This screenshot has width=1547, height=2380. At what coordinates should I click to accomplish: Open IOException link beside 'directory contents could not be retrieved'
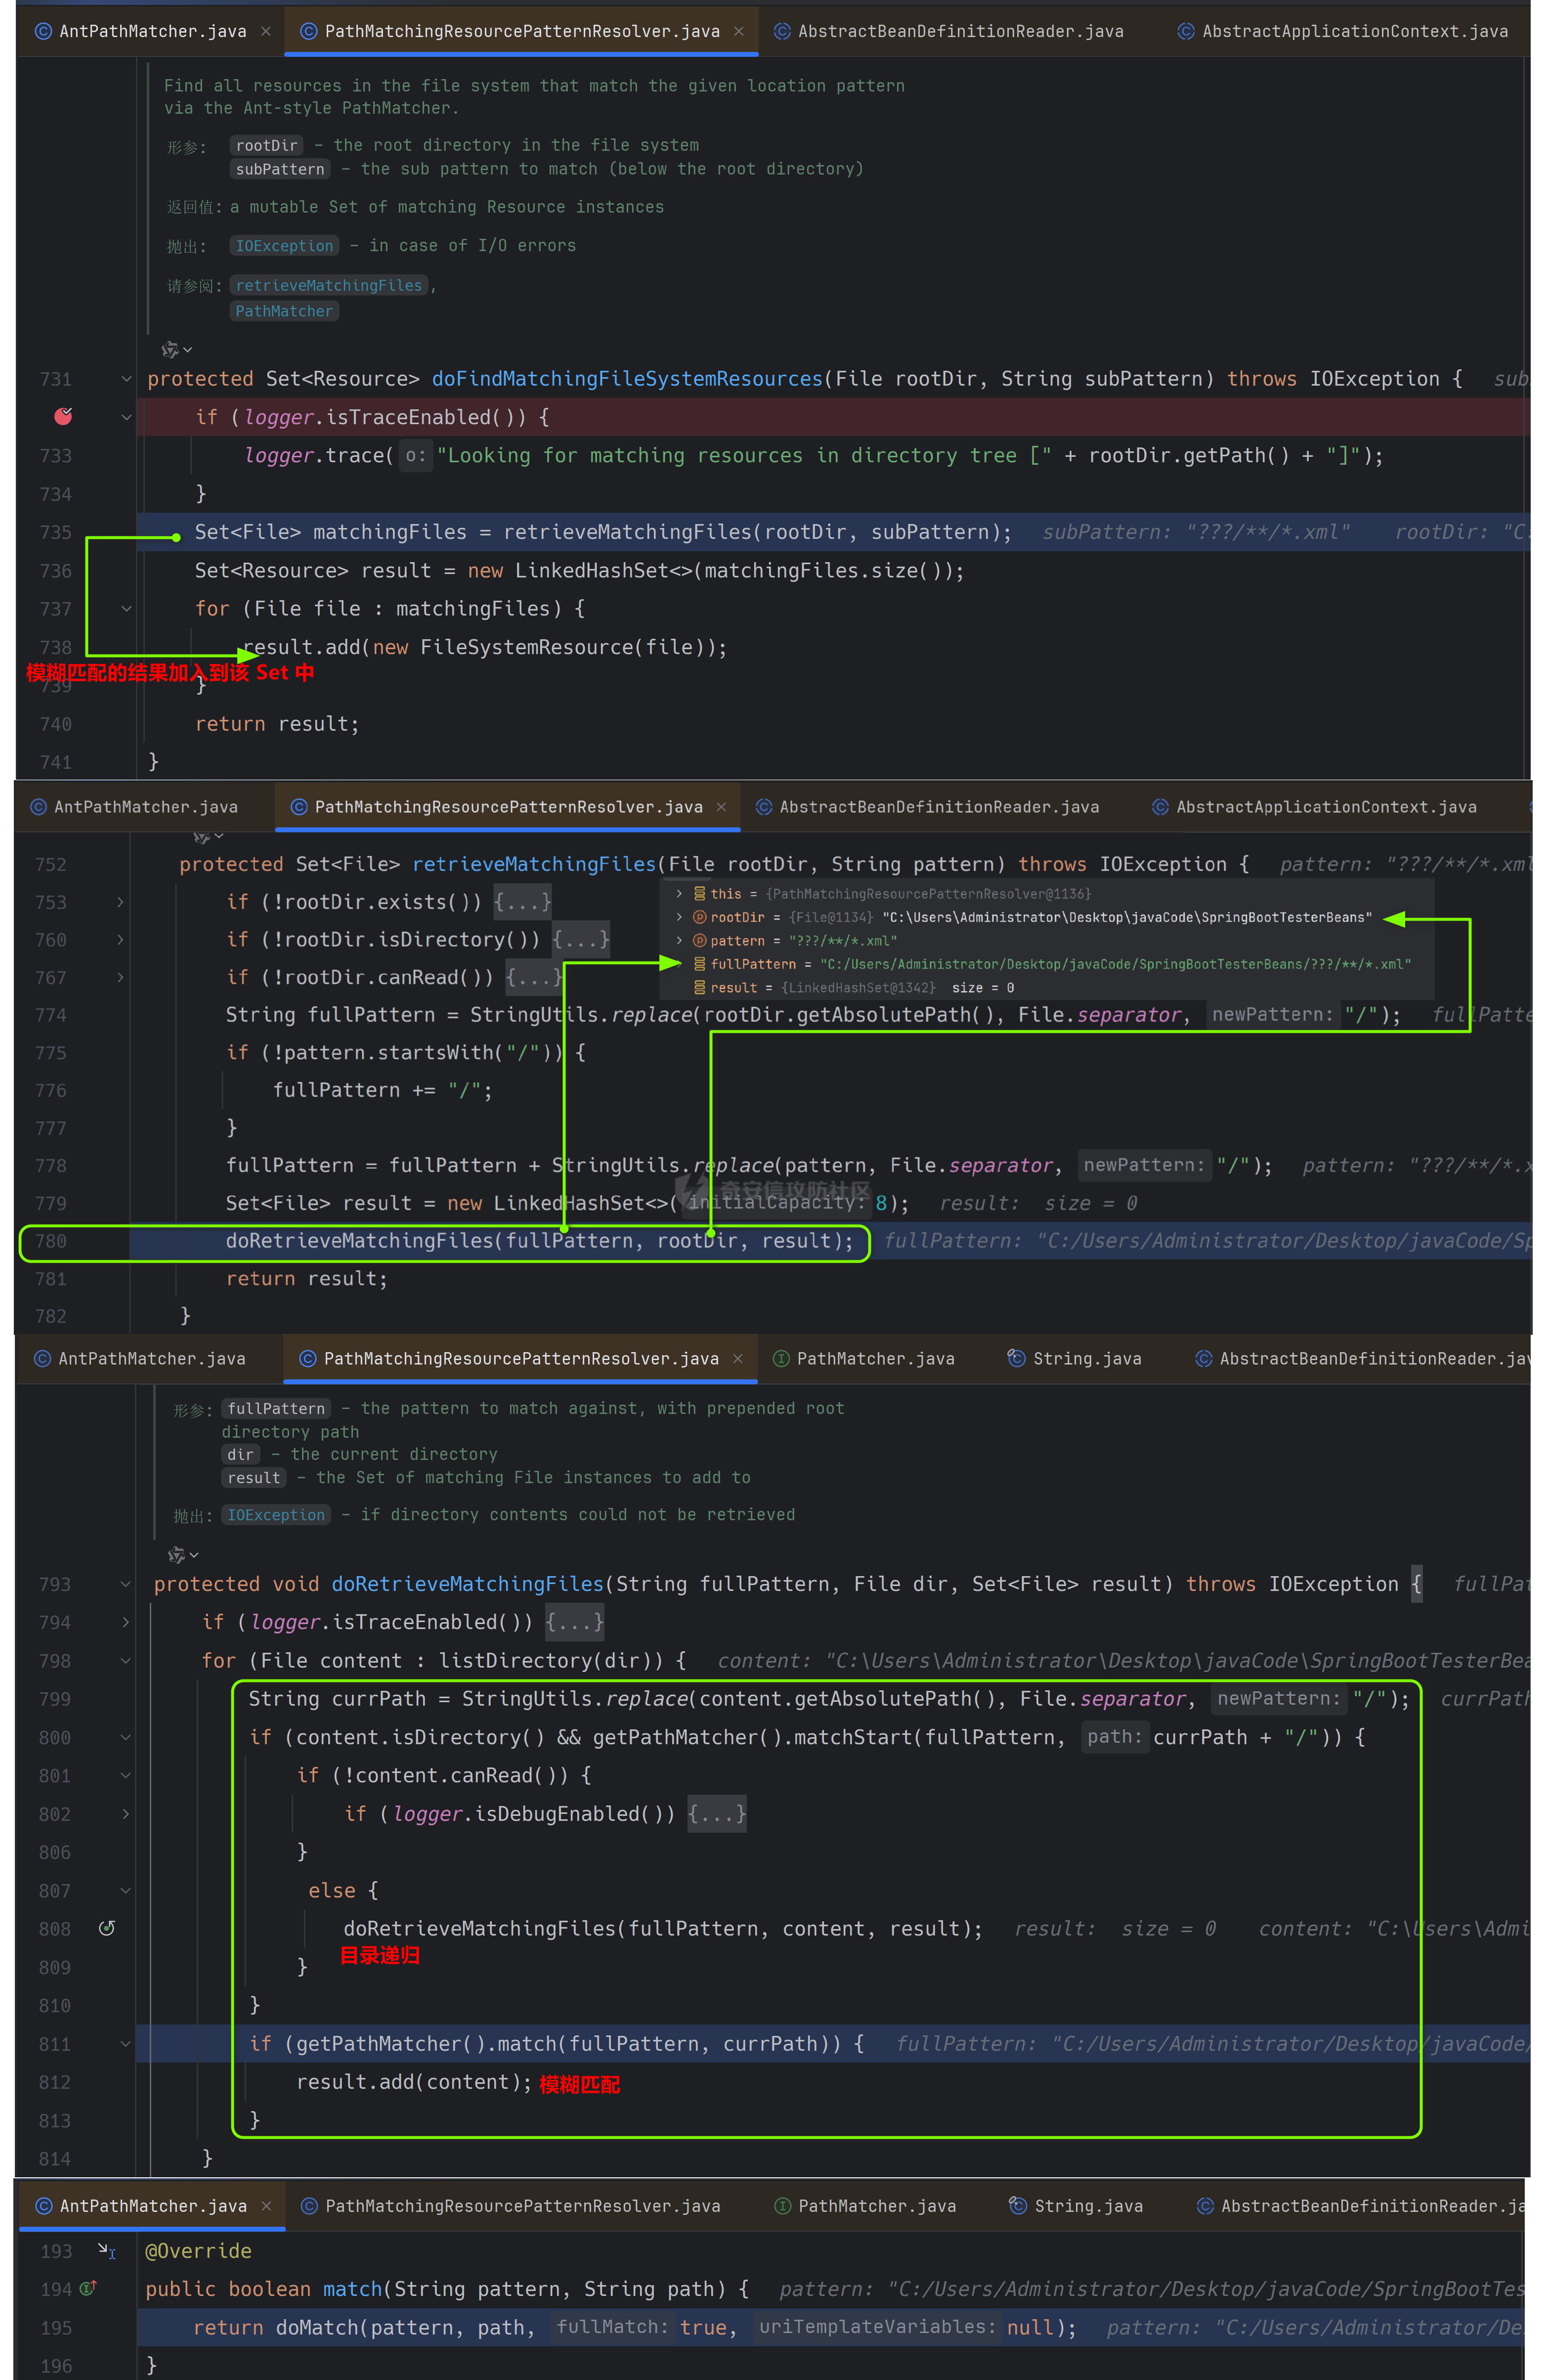coord(276,1514)
